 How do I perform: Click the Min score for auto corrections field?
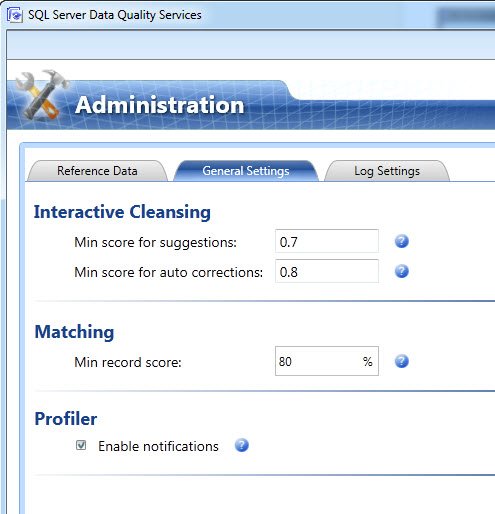point(327,271)
